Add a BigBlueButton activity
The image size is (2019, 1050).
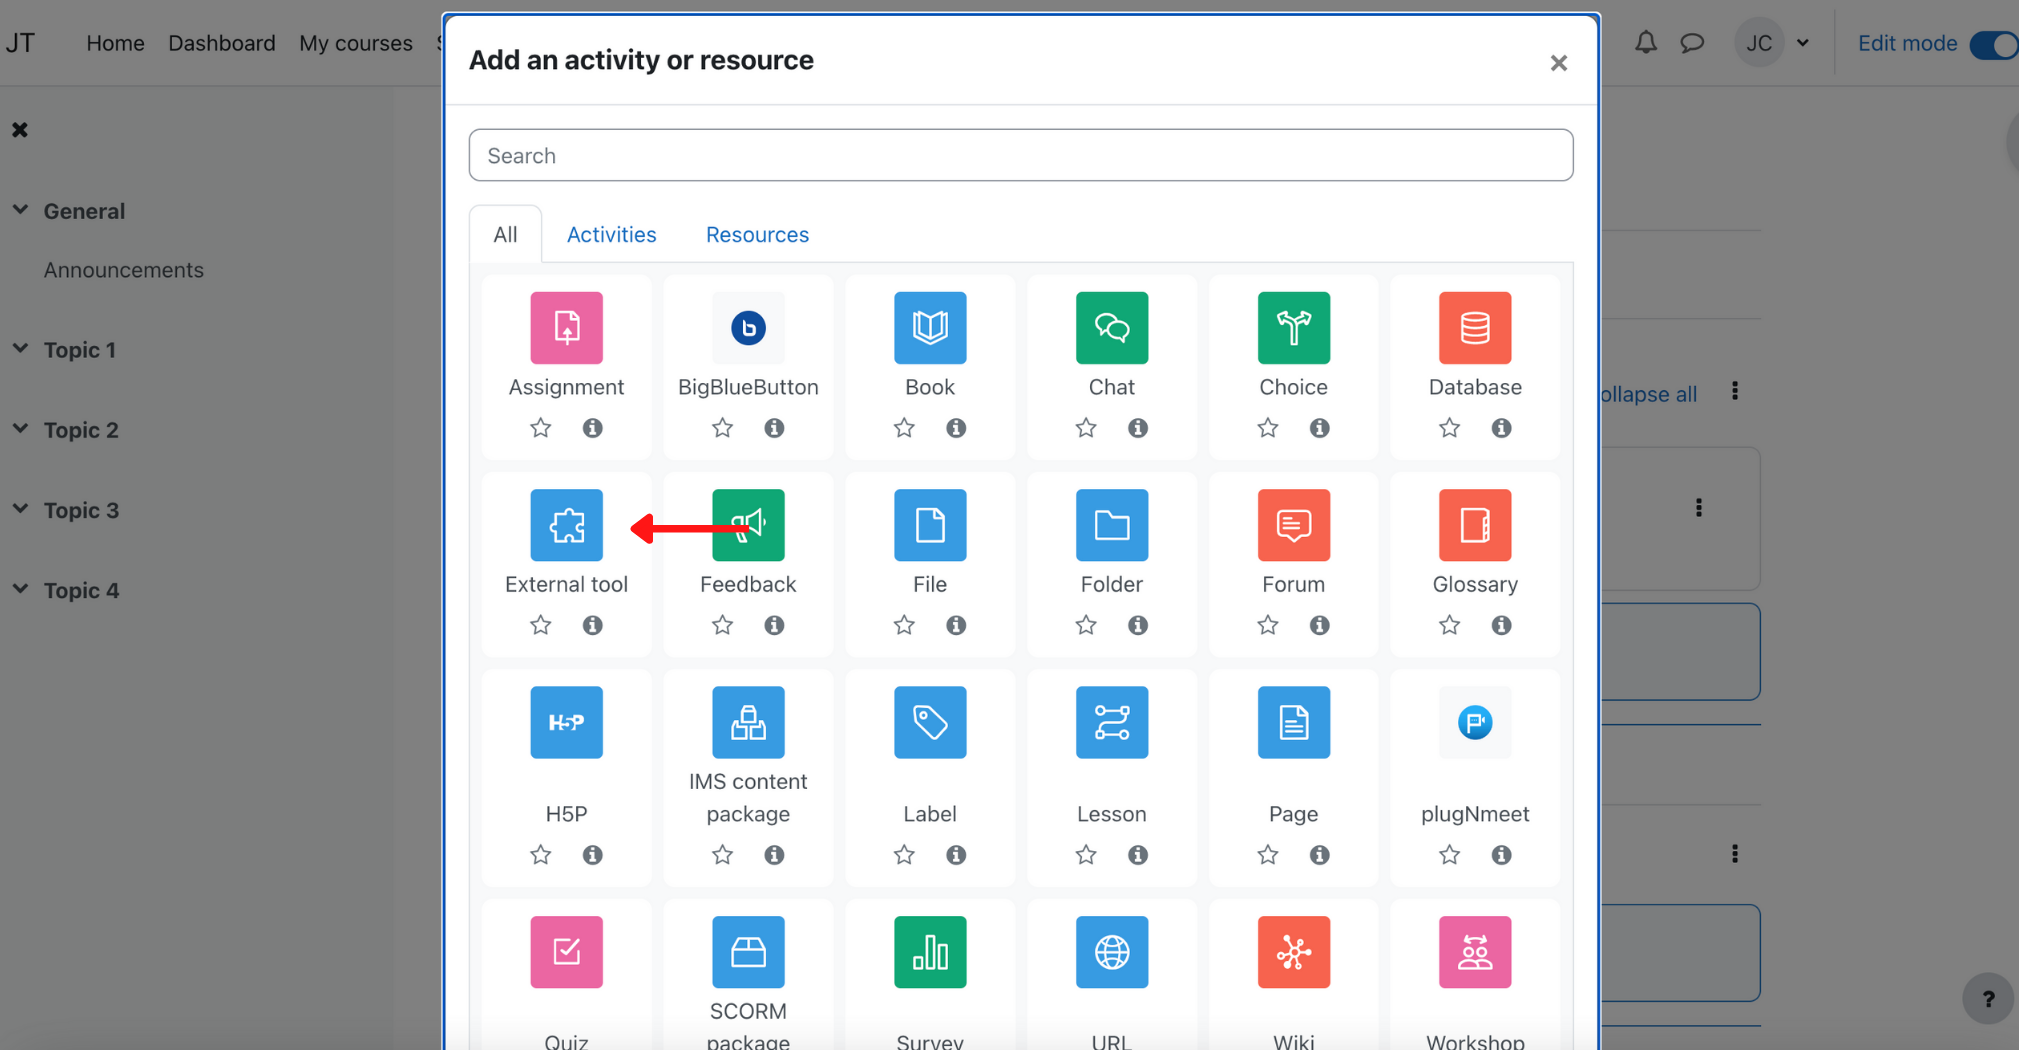pyautogui.click(x=748, y=328)
